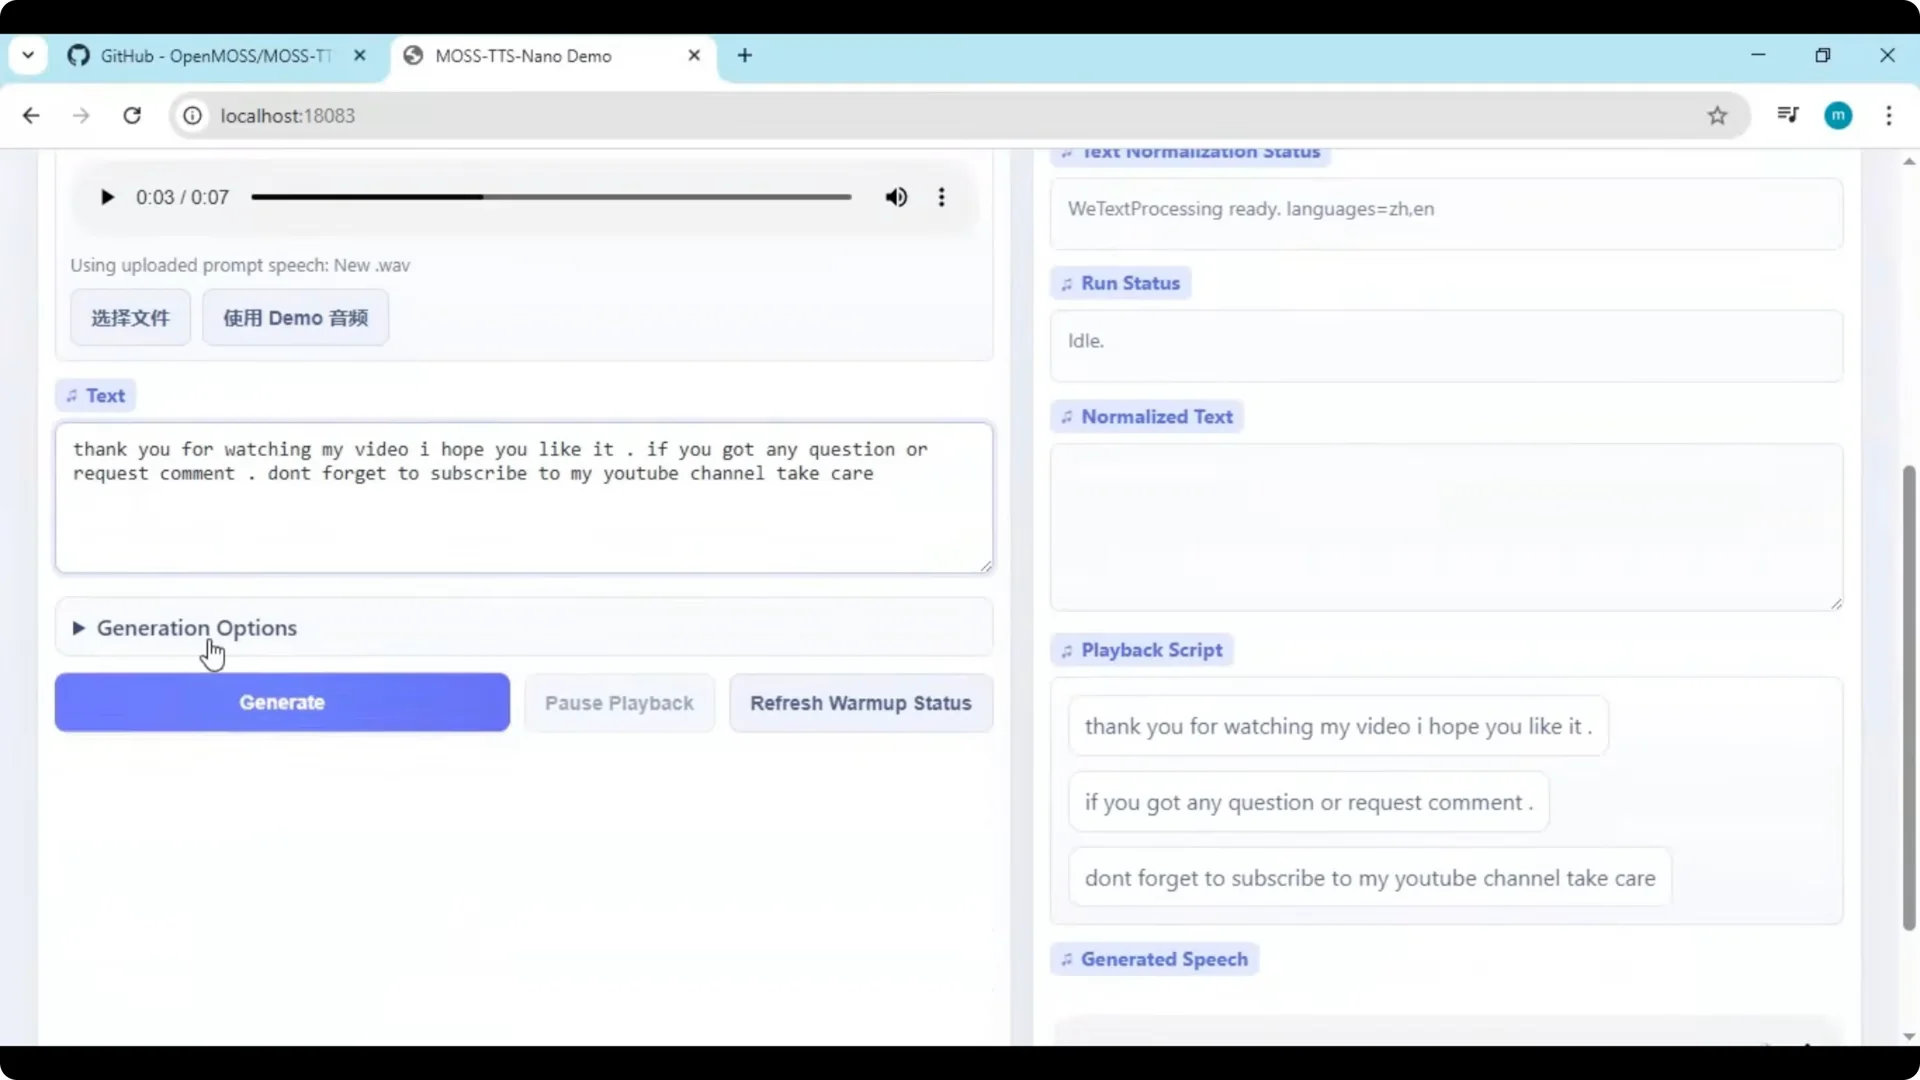Image resolution: width=1920 pixels, height=1080 pixels.
Task: Click the Run Status 'Idle.' text
Action: pyautogui.click(x=1086, y=341)
